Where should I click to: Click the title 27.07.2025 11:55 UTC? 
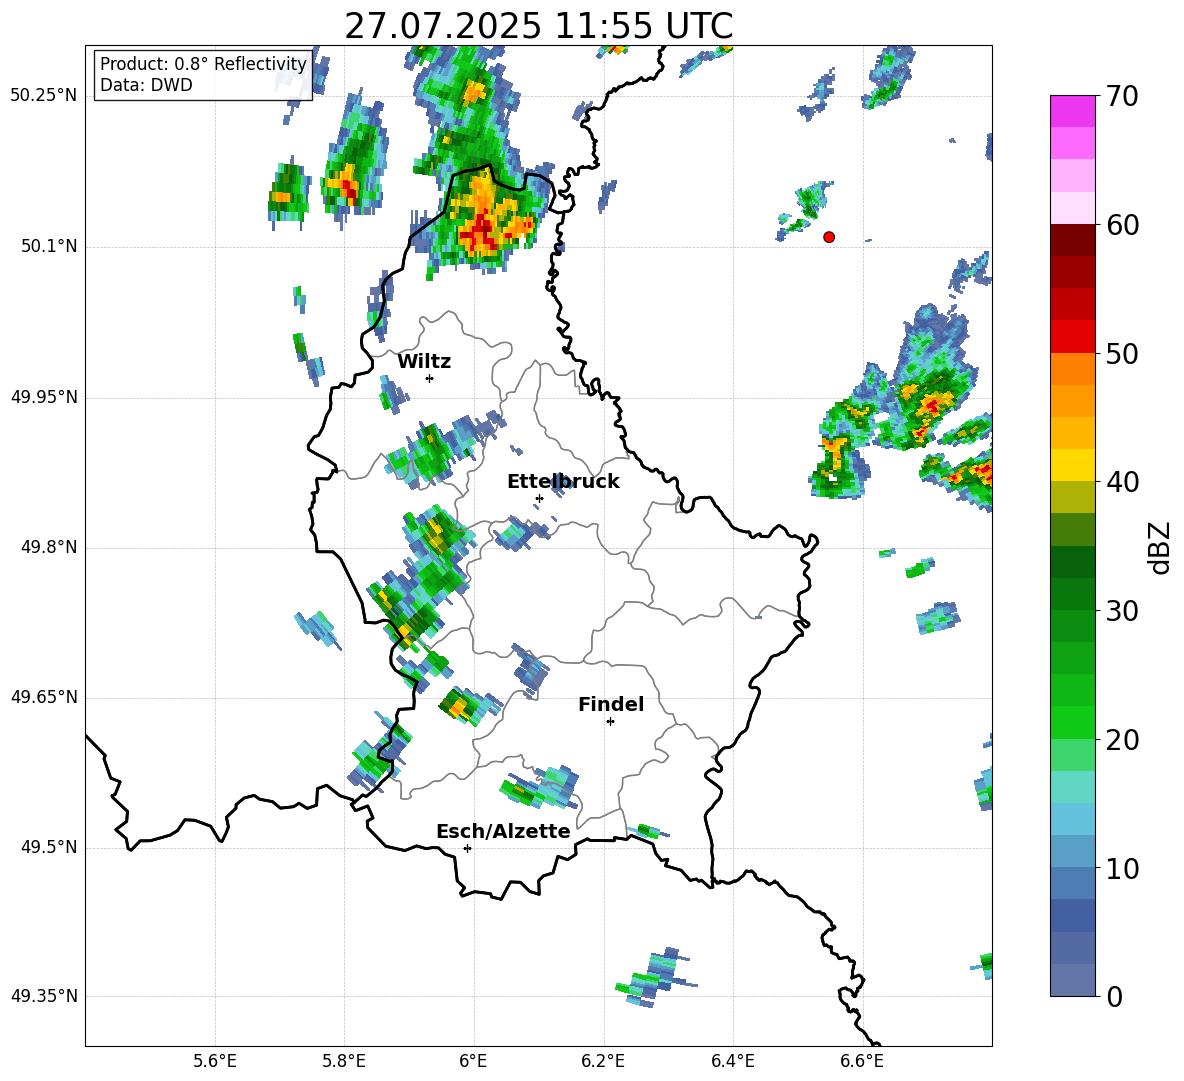pos(538,26)
